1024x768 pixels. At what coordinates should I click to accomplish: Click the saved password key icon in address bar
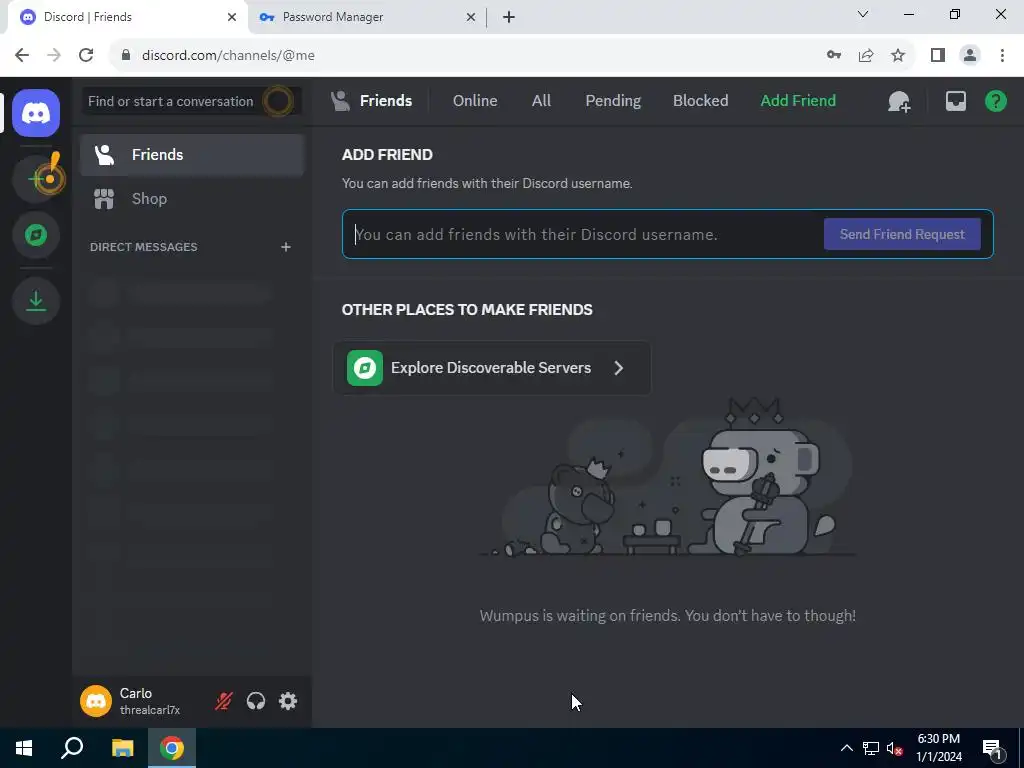tap(834, 55)
